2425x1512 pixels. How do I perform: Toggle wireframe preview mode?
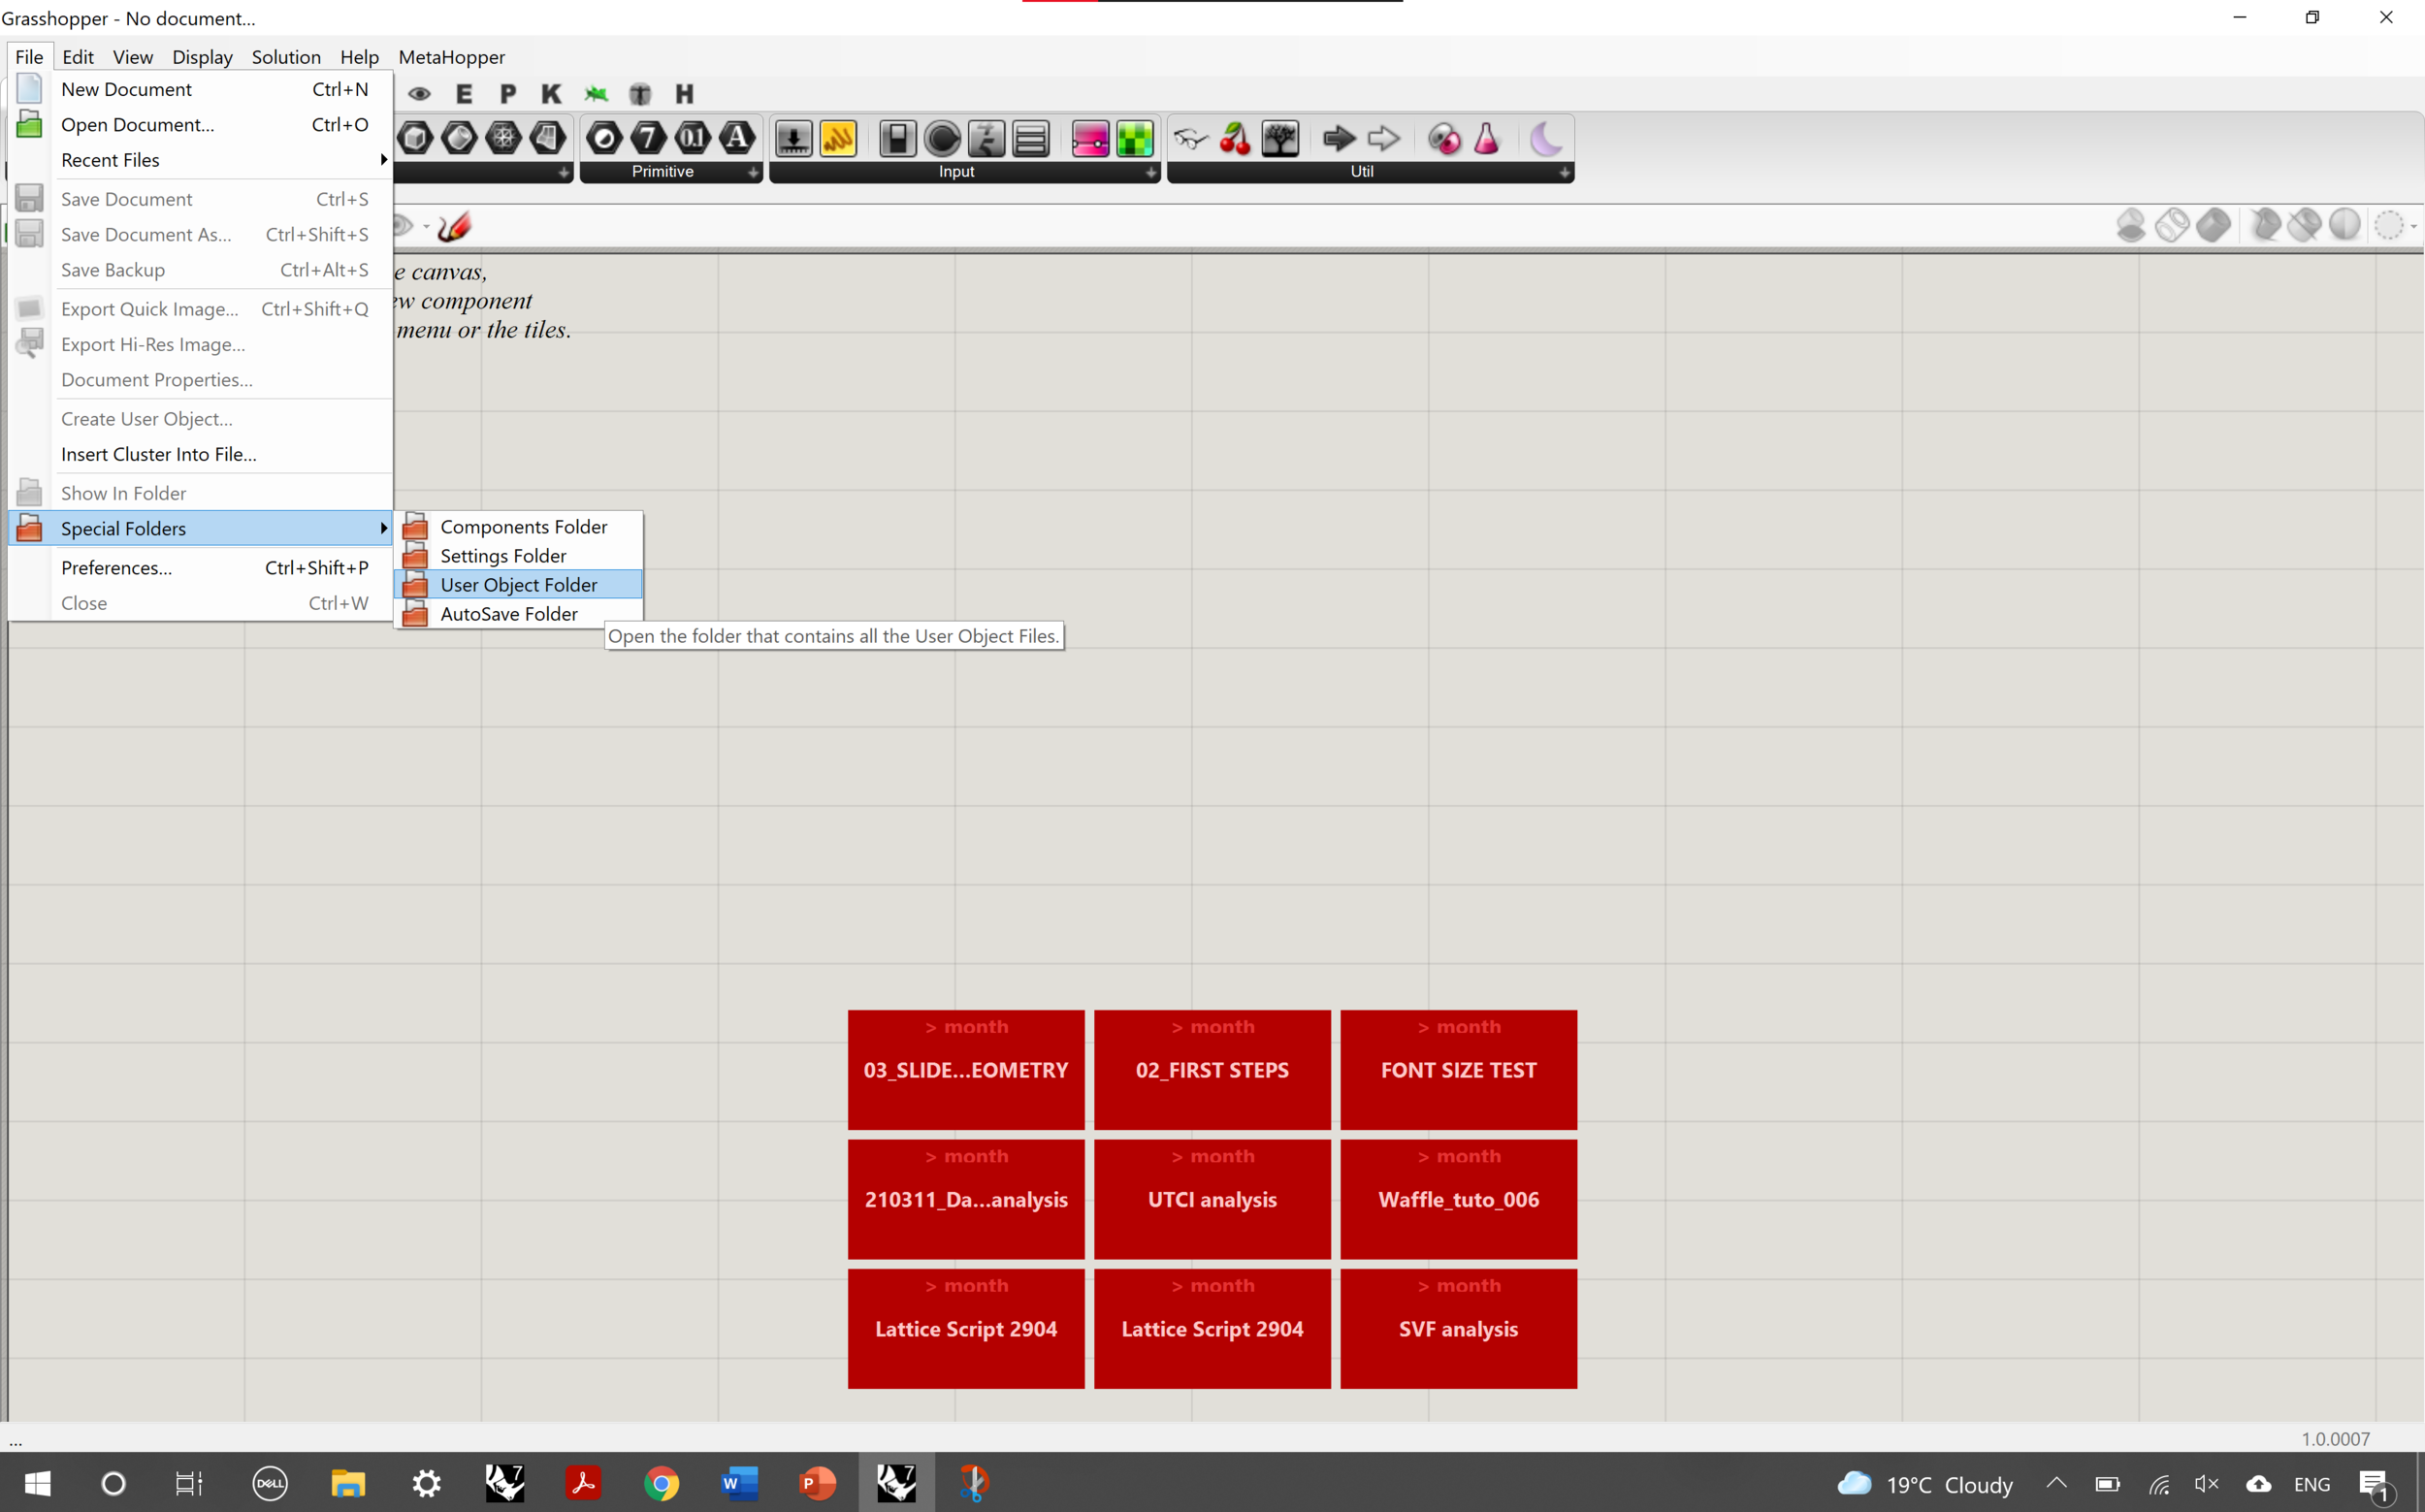(x=2172, y=225)
